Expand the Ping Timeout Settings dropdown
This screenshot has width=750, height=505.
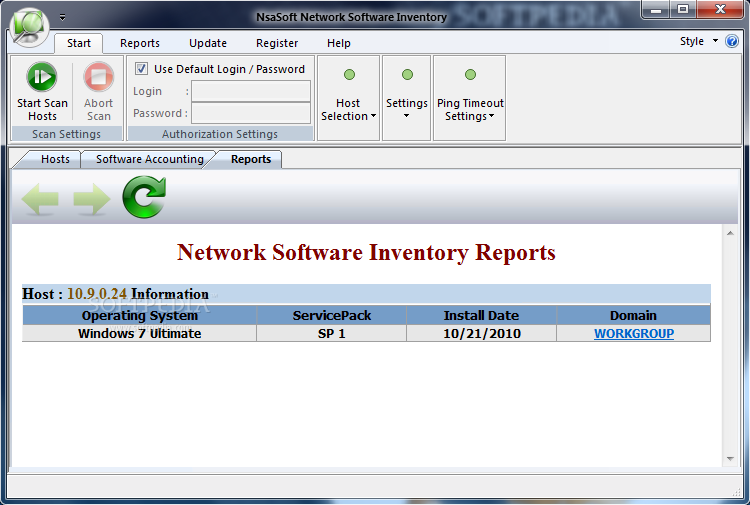[470, 98]
